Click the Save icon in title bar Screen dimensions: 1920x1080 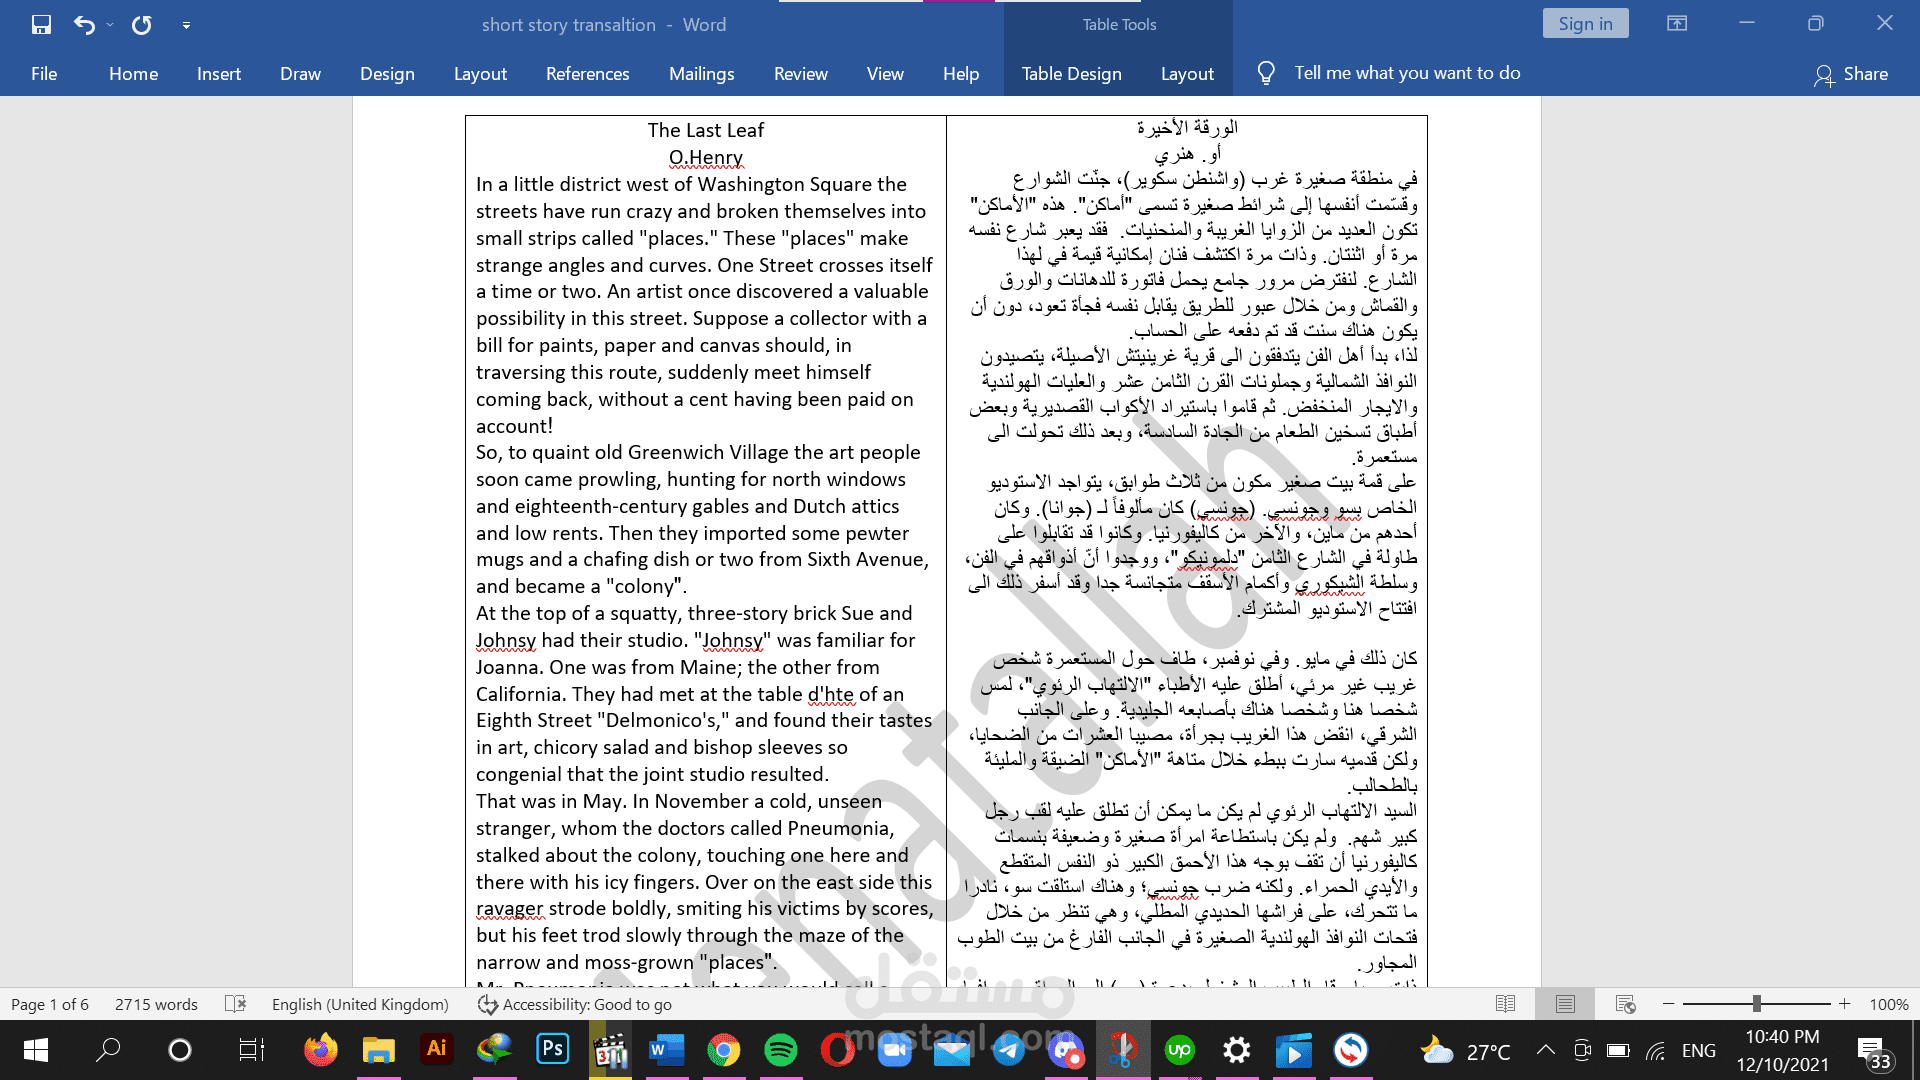pyautogui.click(x=41, y=24)
